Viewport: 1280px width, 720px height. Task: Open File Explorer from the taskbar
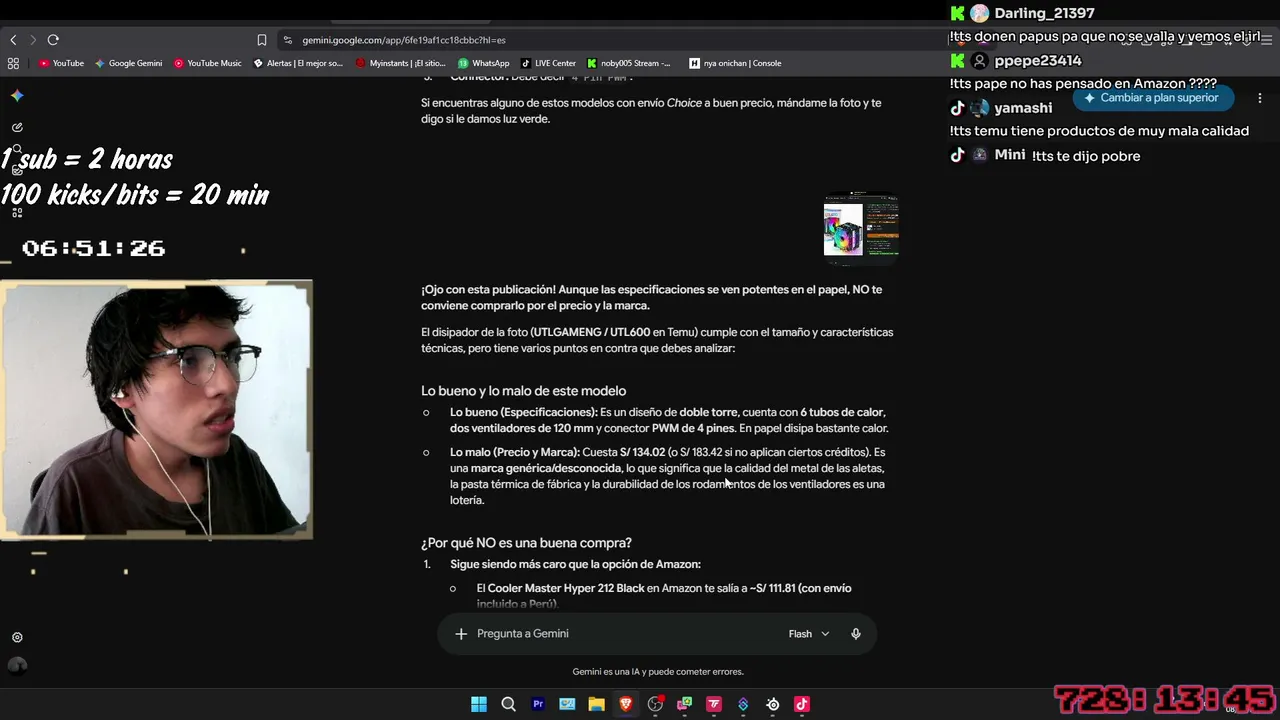[x=596, y=704]
